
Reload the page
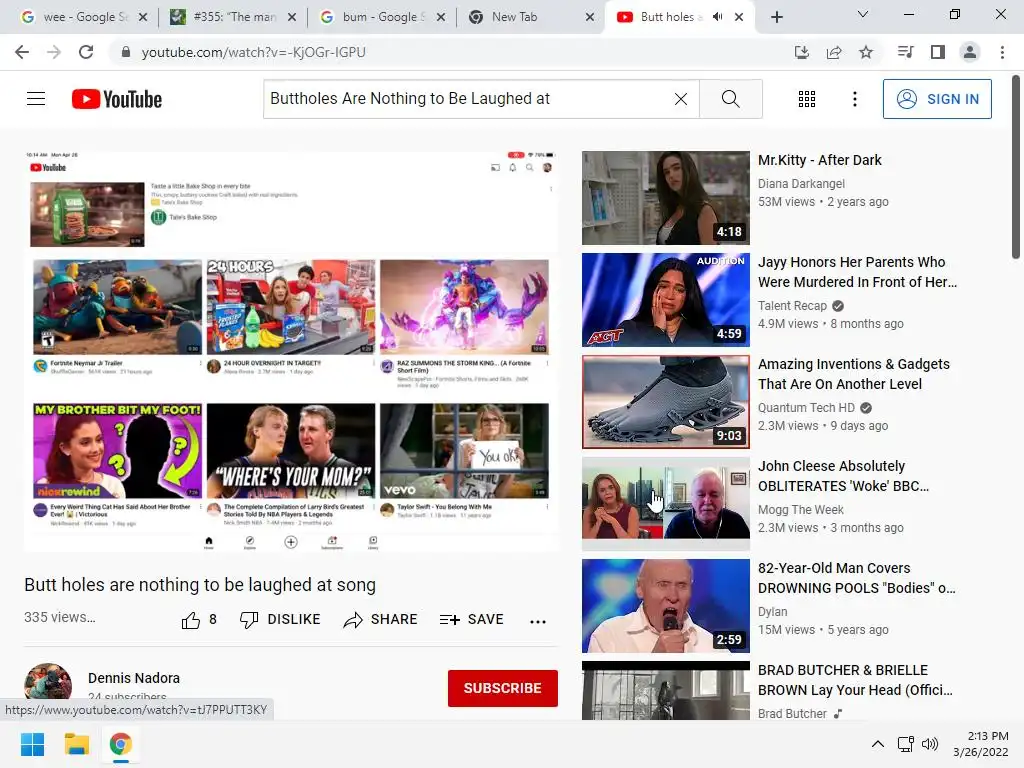(x=86, y=52)
